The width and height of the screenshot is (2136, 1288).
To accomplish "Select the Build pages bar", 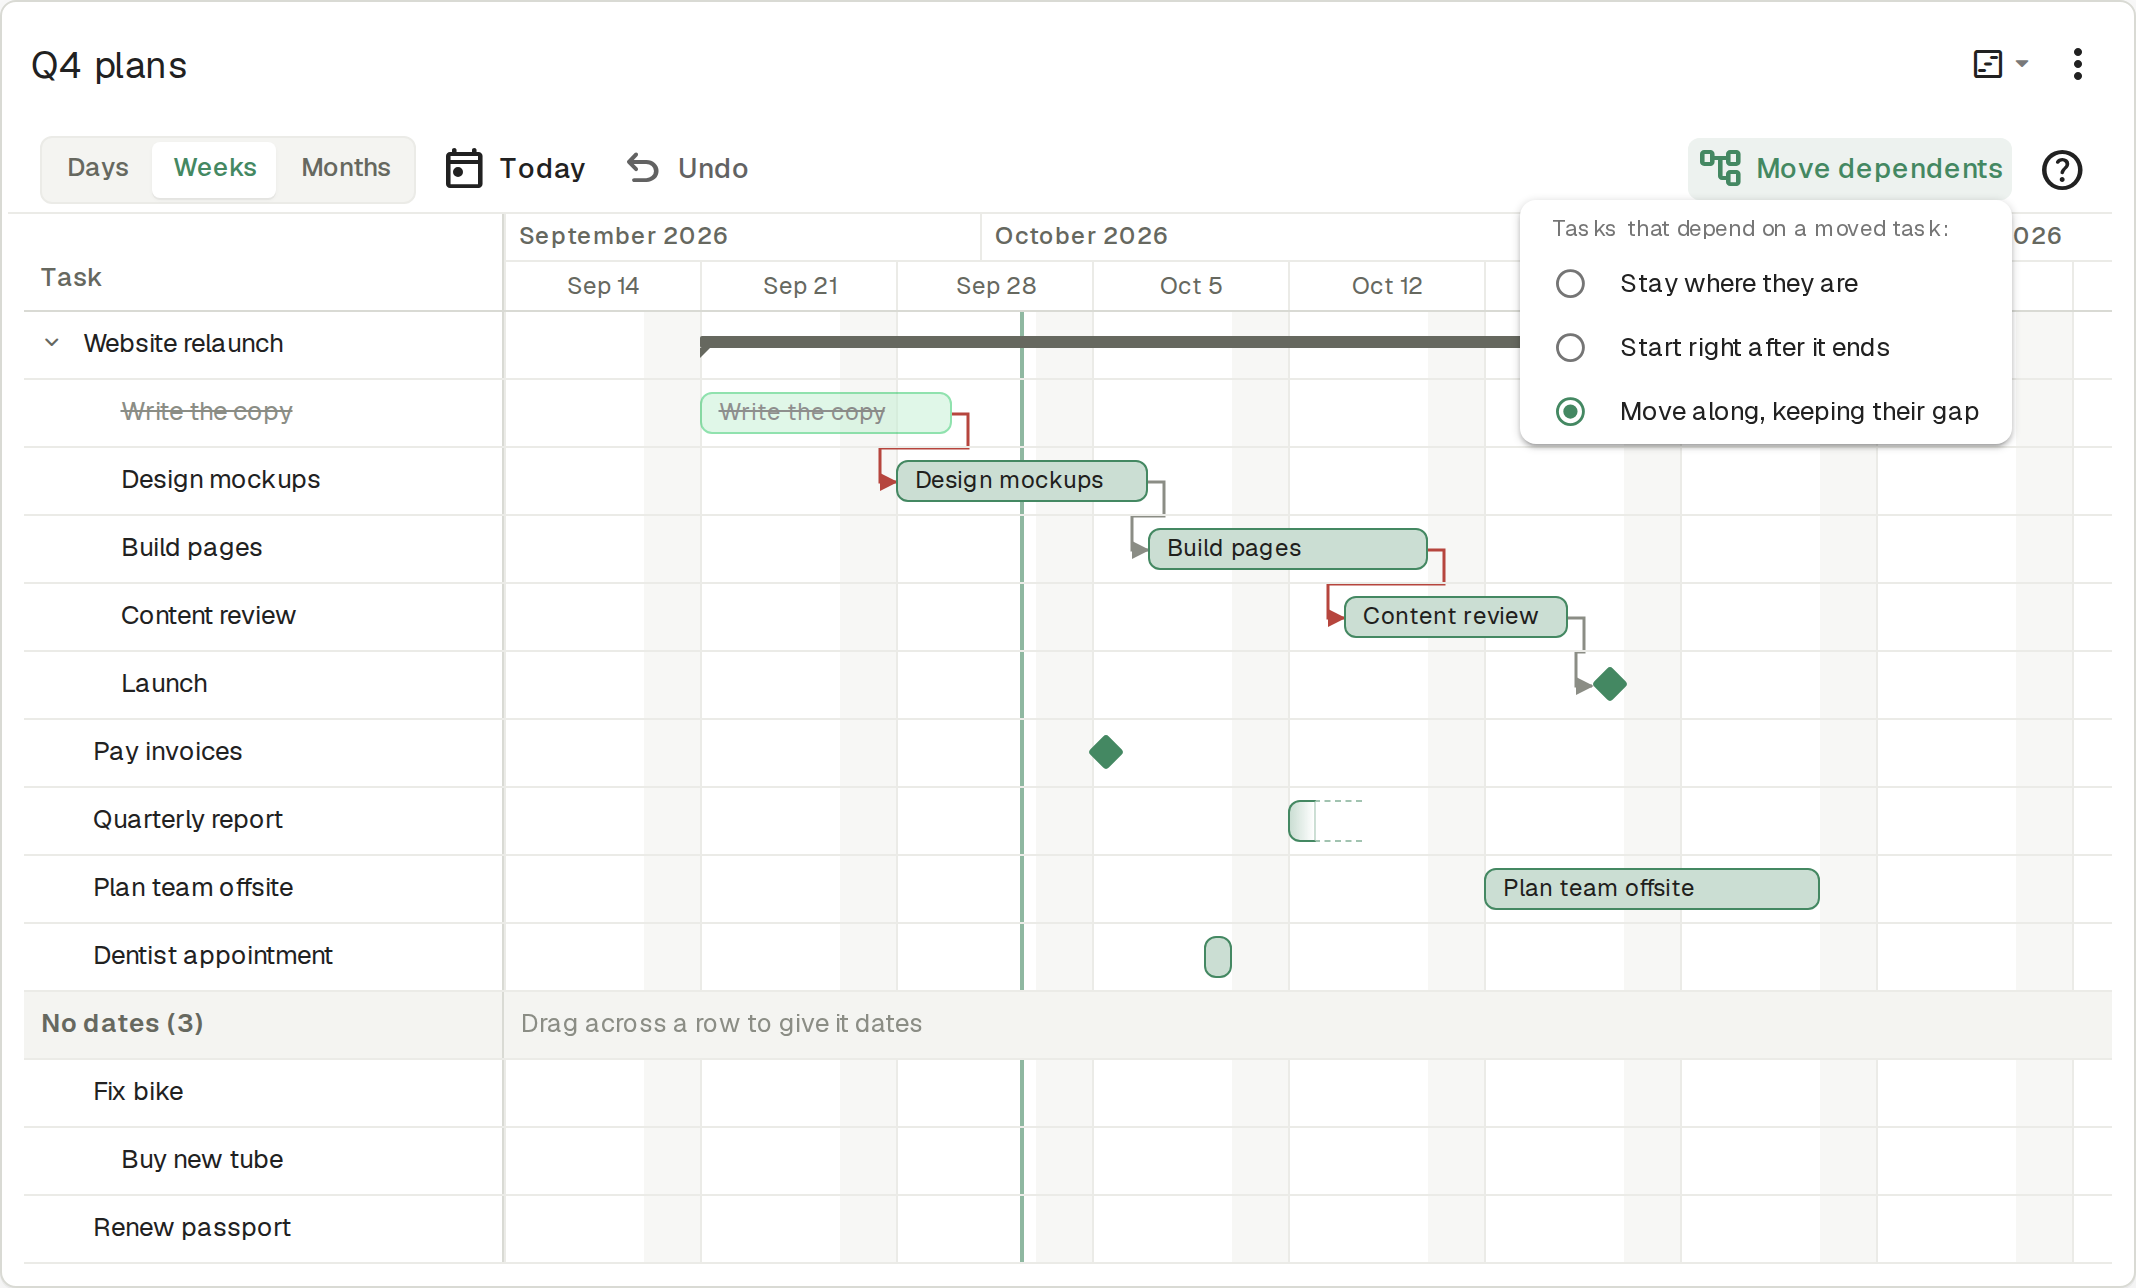I will [x=1288, y=549].
